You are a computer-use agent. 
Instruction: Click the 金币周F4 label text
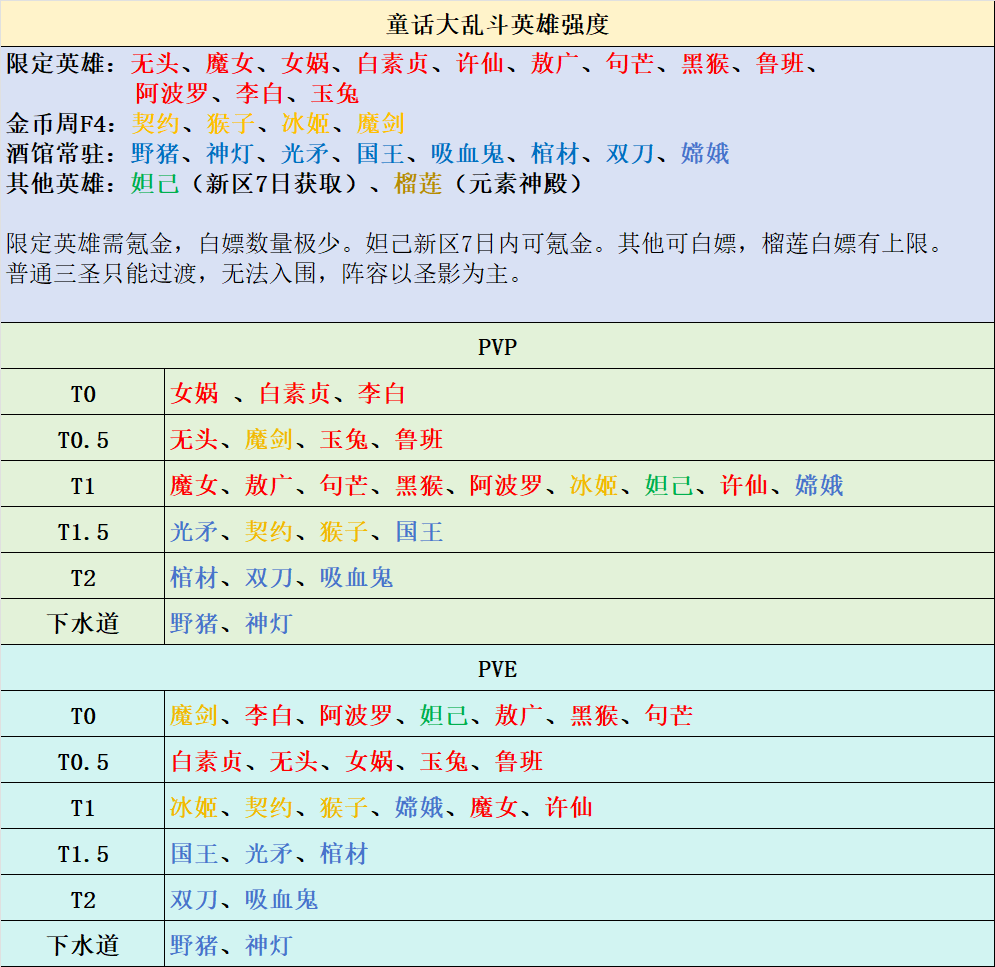[x=61, y=124]
